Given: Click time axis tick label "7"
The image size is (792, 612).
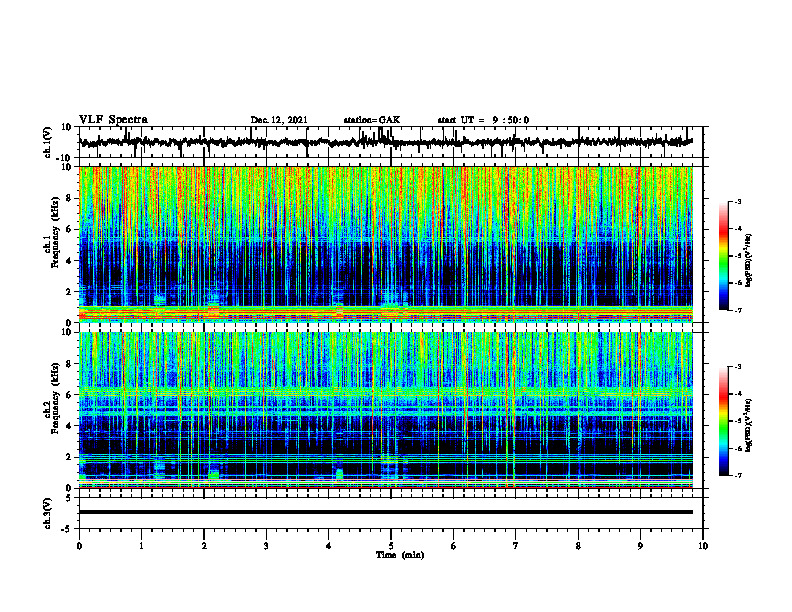Looking at the screenshot, I should click(516, 546).
